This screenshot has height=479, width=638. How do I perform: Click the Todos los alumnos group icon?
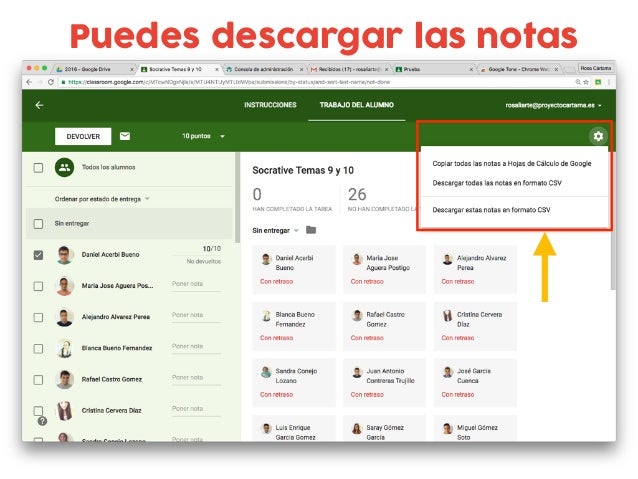(x=64, y=167)
